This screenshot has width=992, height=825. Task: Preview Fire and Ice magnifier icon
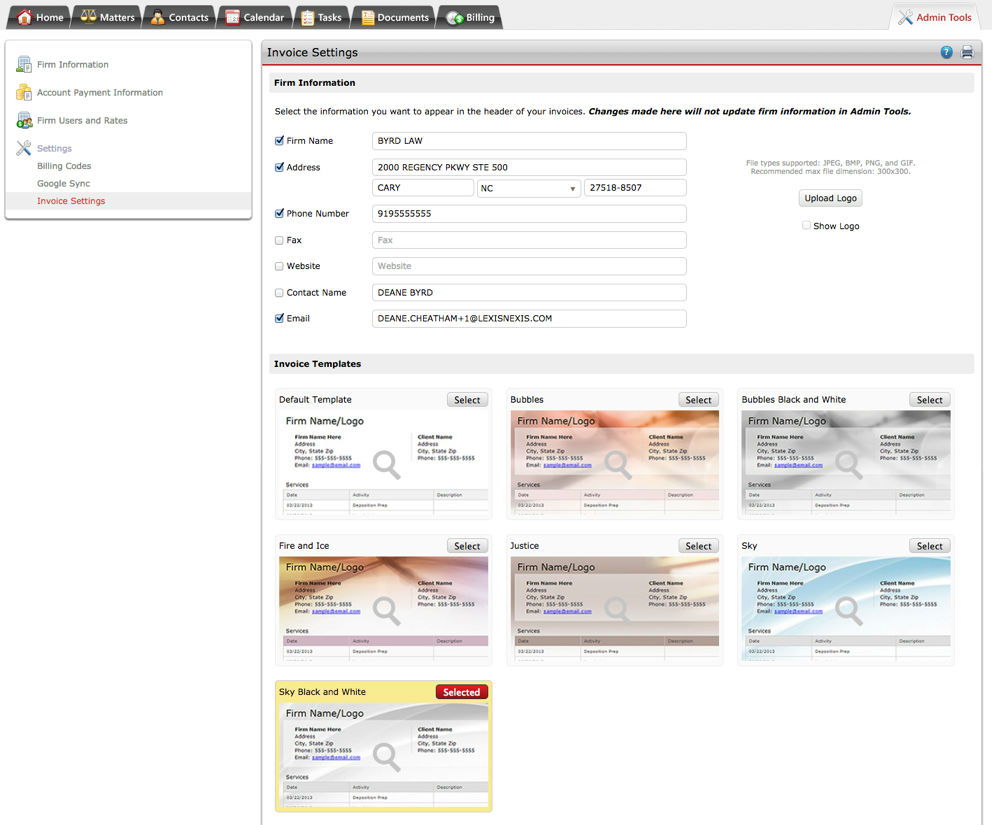coord(386,611)
